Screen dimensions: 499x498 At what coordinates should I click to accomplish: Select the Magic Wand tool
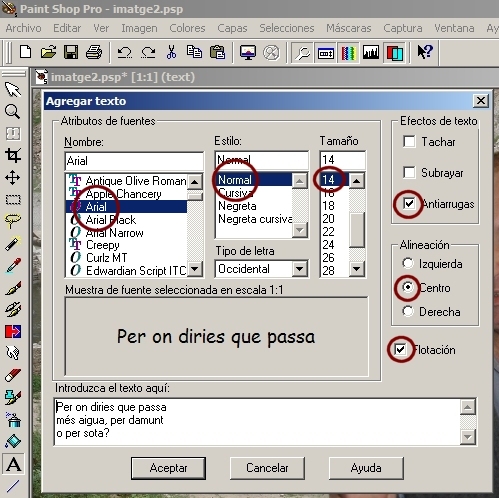13,243
